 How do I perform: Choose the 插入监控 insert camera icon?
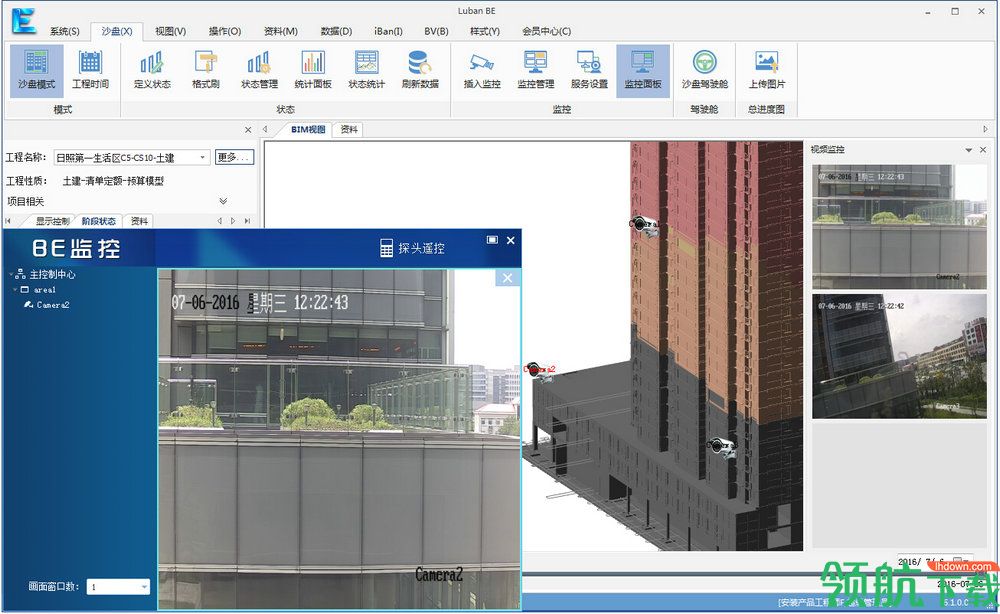pos(482,70)
